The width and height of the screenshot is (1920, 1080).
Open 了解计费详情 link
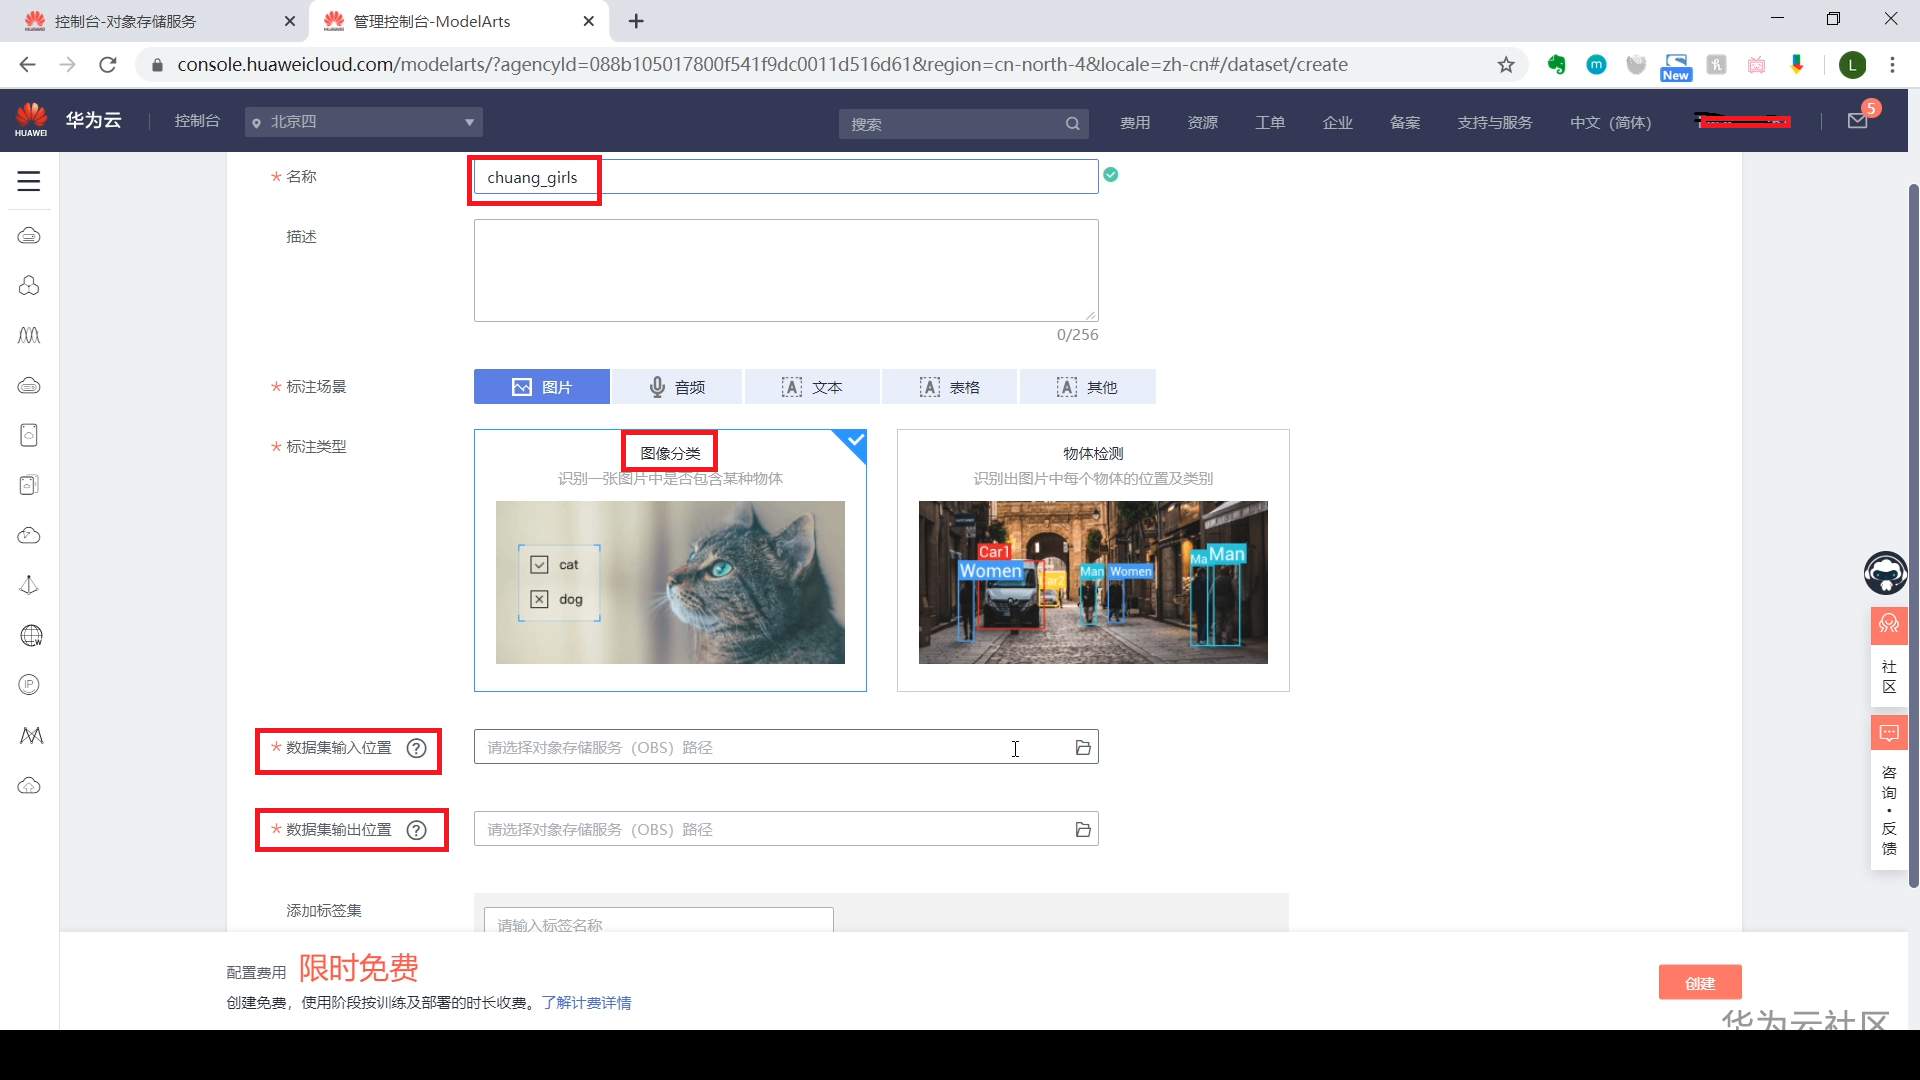point(586,1003)
